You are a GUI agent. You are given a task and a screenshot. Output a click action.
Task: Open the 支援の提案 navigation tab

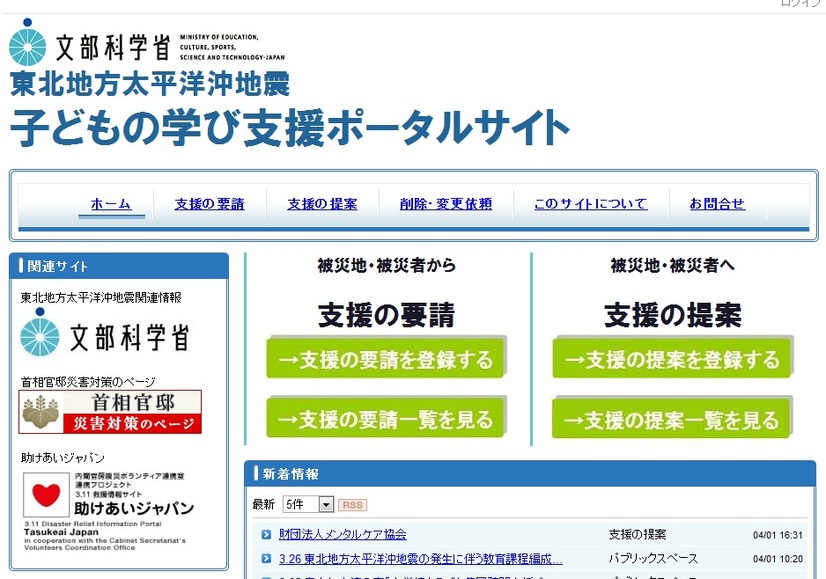pos(322,204)
